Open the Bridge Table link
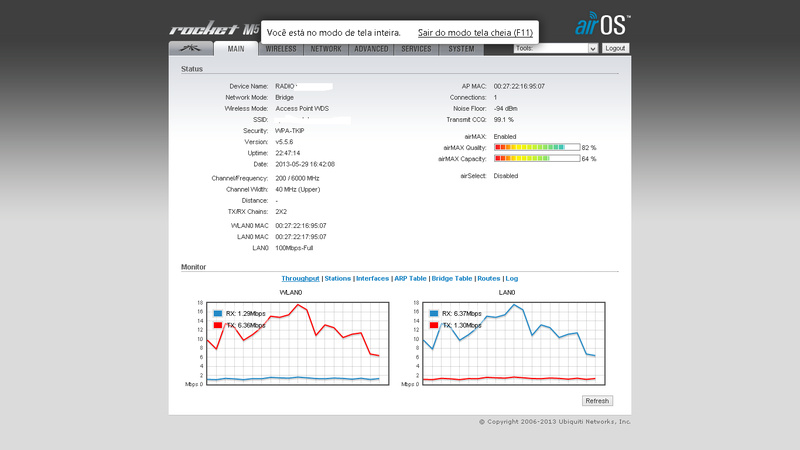 pyautogui.click(x=452, y=279)
